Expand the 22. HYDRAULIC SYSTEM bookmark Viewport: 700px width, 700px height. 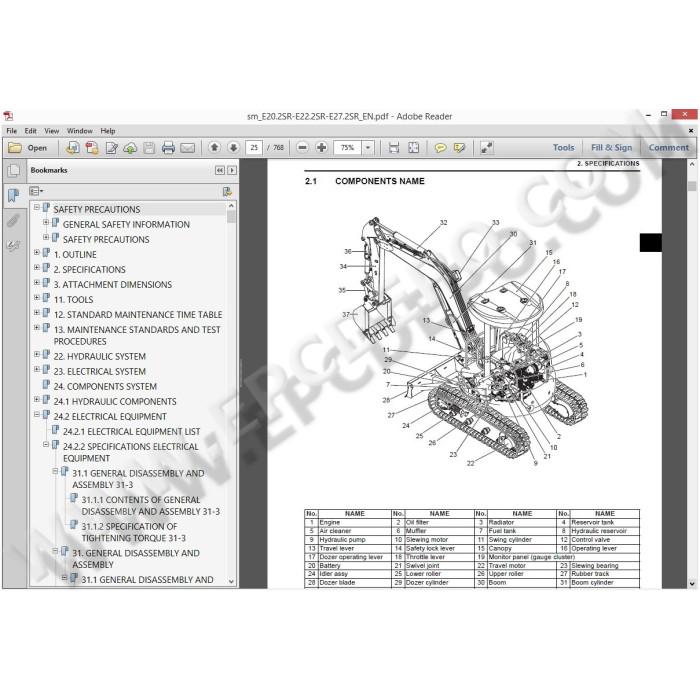pyautogui.click(x=37, y=354)
